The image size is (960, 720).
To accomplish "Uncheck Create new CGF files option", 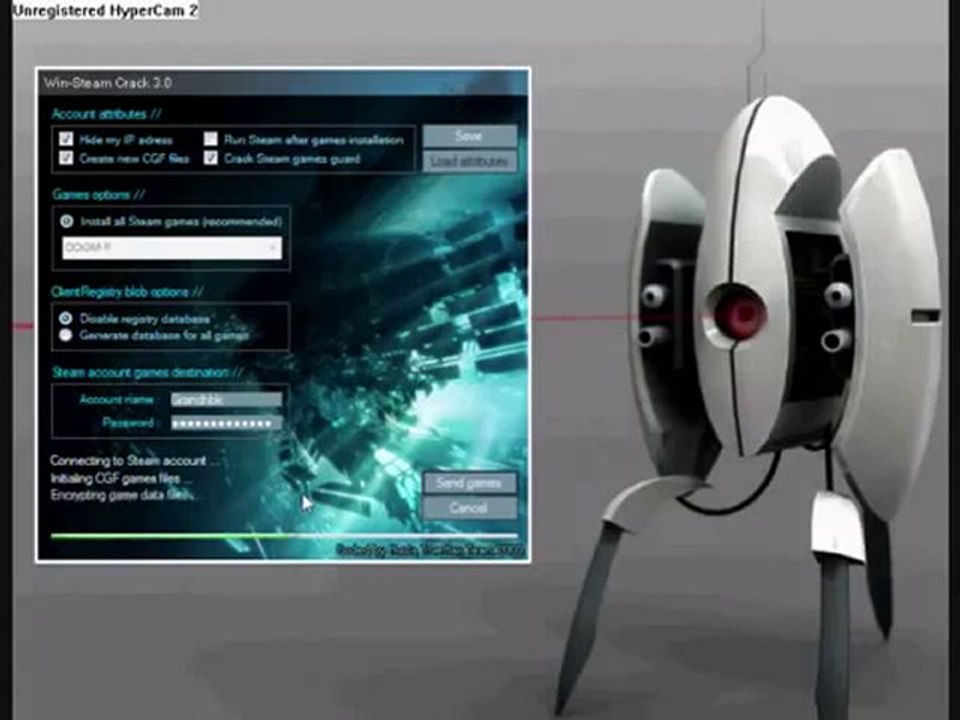I will 66,158.
